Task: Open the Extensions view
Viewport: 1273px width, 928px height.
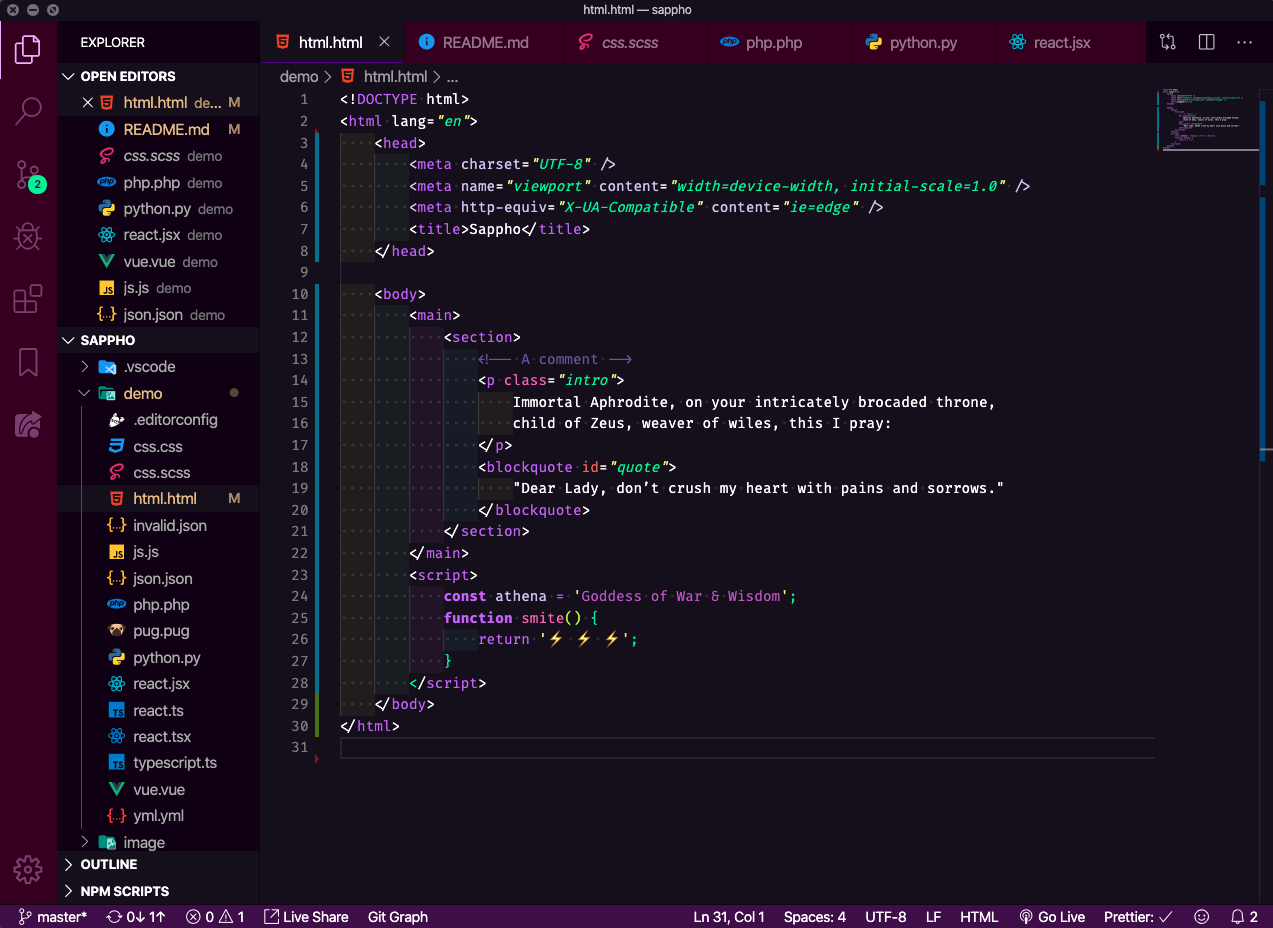Action: pyautogui.click(x=28, y=299)
